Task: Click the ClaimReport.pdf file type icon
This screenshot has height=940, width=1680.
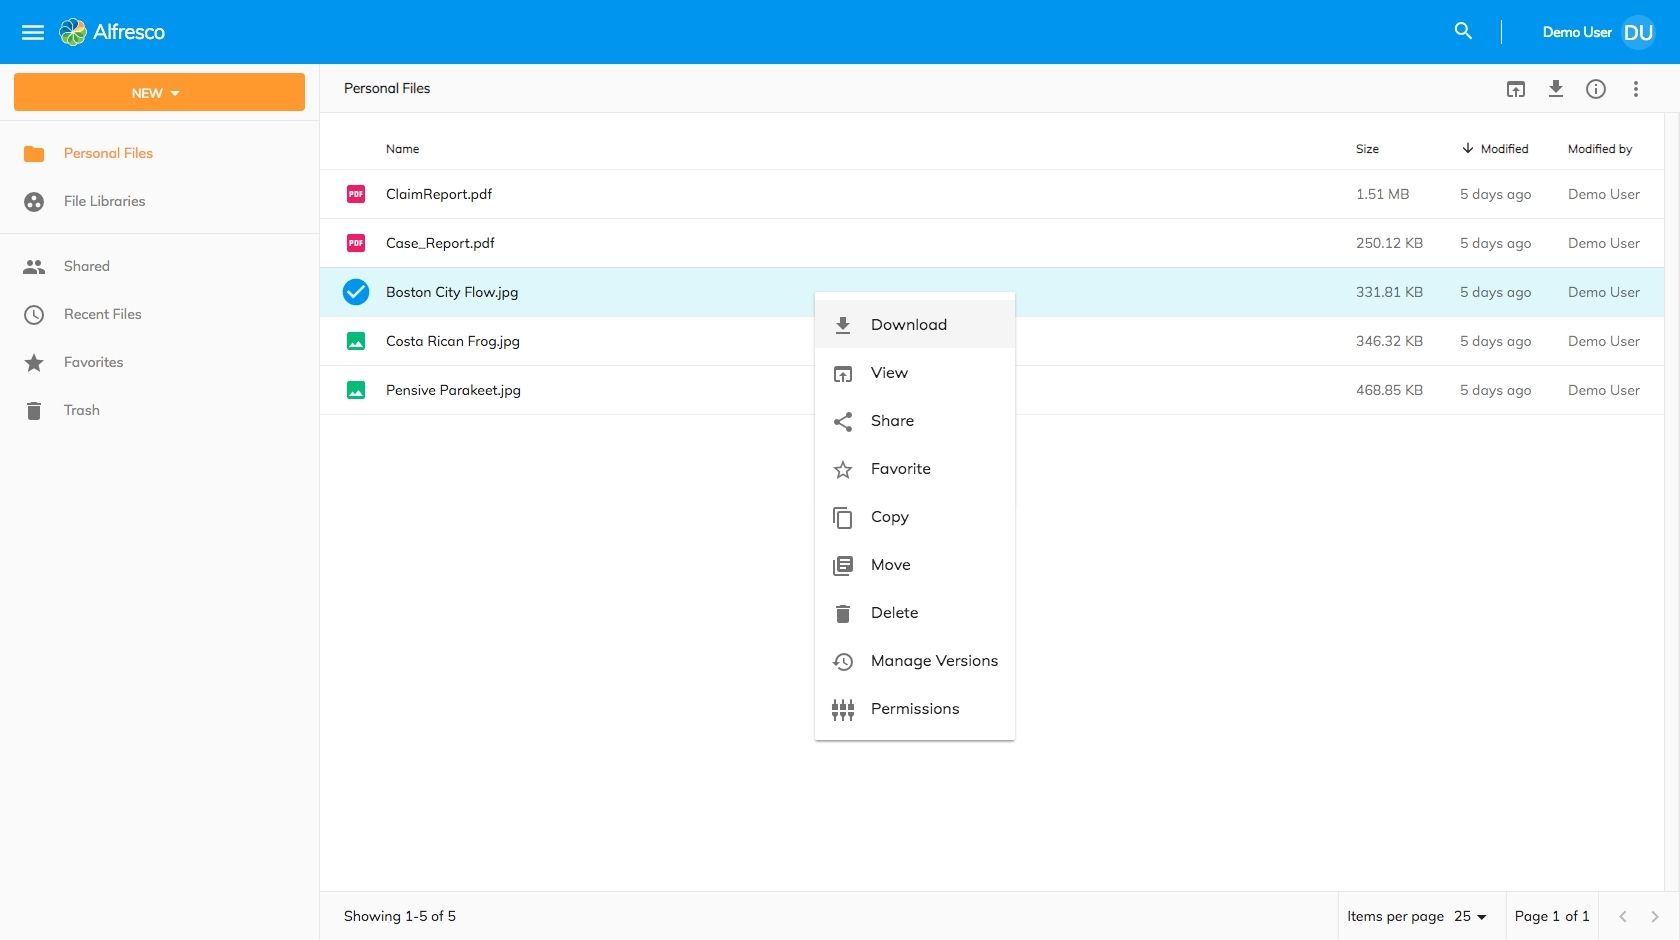Action: pyautogui.click(x=356, y=194)
